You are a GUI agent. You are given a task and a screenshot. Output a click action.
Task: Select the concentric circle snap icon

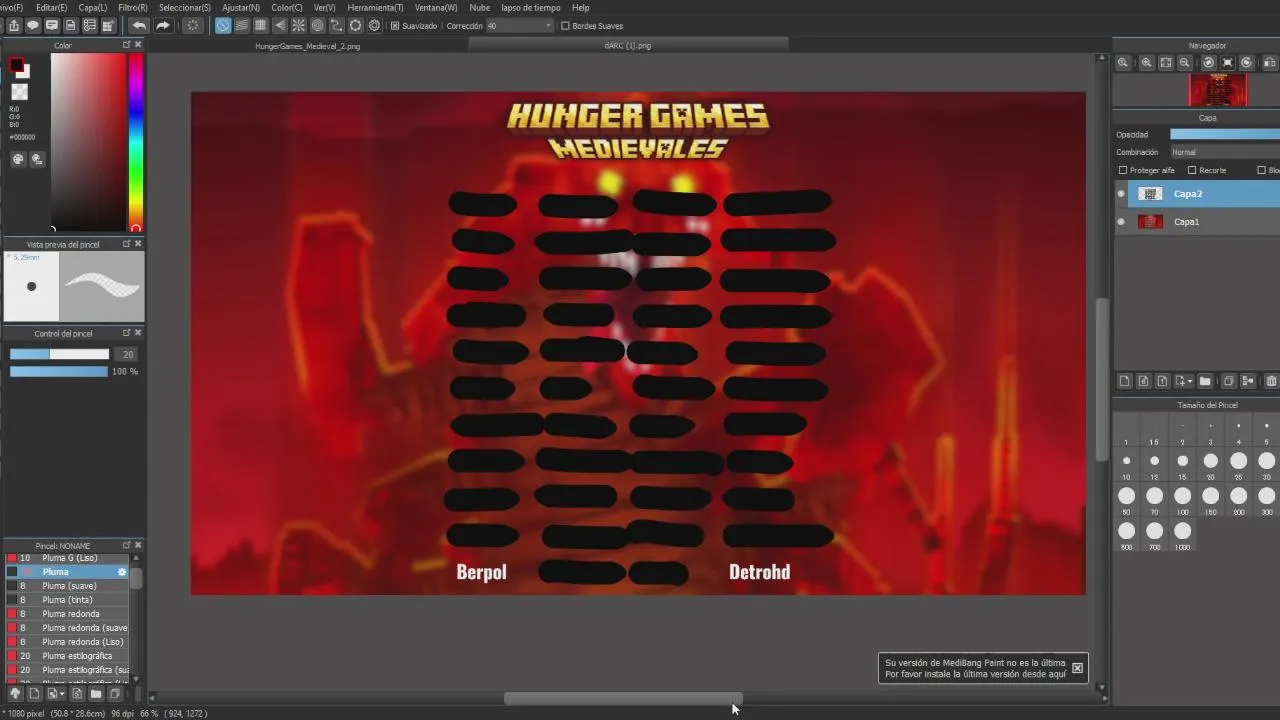click(x=318, y=25)
